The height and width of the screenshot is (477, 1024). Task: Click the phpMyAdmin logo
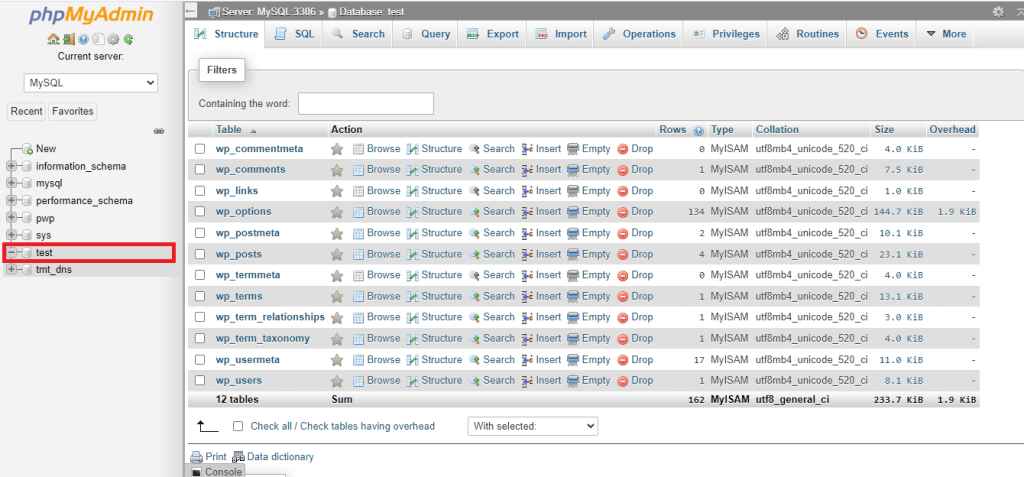pyautogui.click(x=91, y=15)
